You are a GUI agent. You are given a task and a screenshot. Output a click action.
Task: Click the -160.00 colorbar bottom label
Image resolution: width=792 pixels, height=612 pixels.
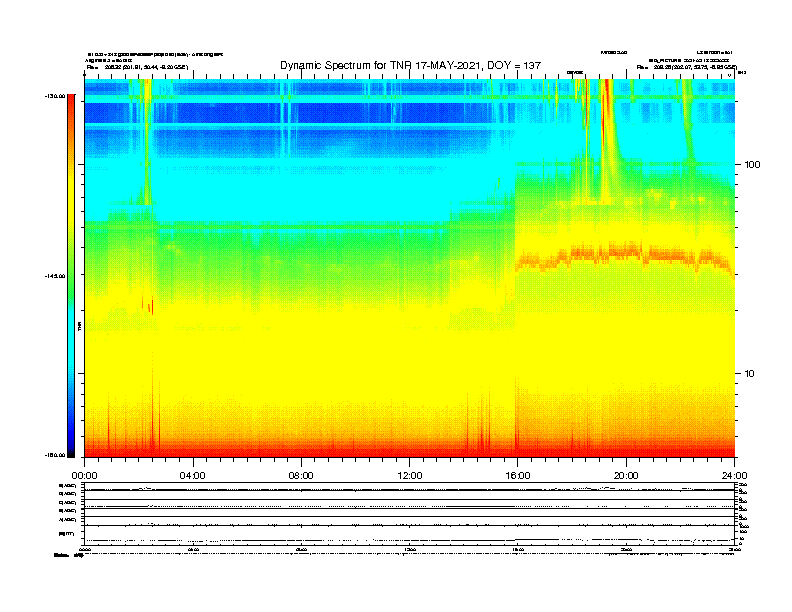pyautogui.click(x=55, y=455)
